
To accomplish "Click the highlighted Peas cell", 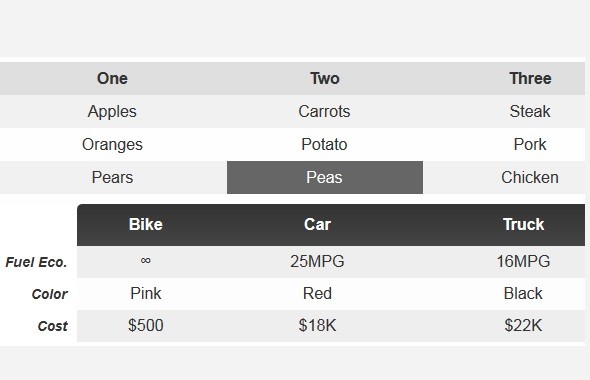I will (325, 177).
